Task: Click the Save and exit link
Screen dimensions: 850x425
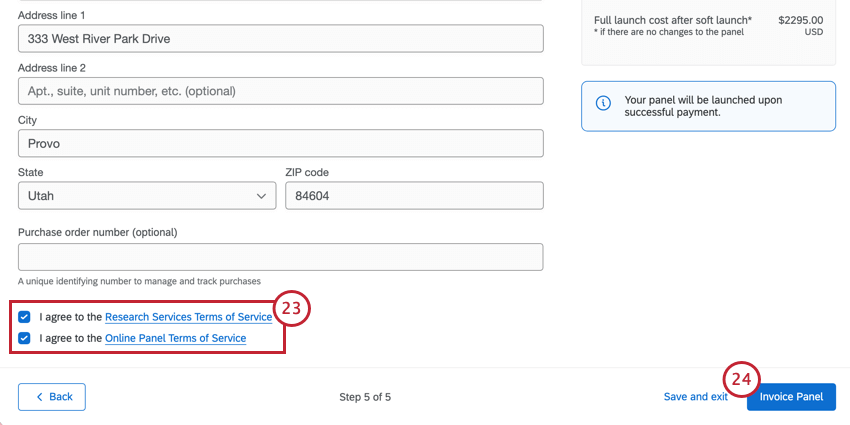Action: (x=695, y=397)
